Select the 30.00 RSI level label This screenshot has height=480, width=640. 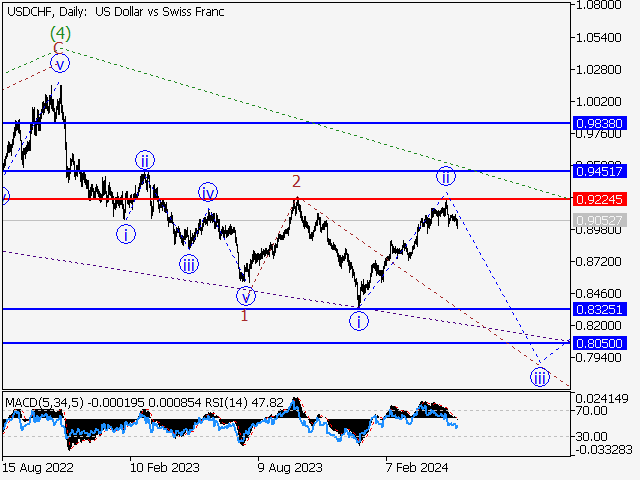pyautogui.click(x=591, y=436)
